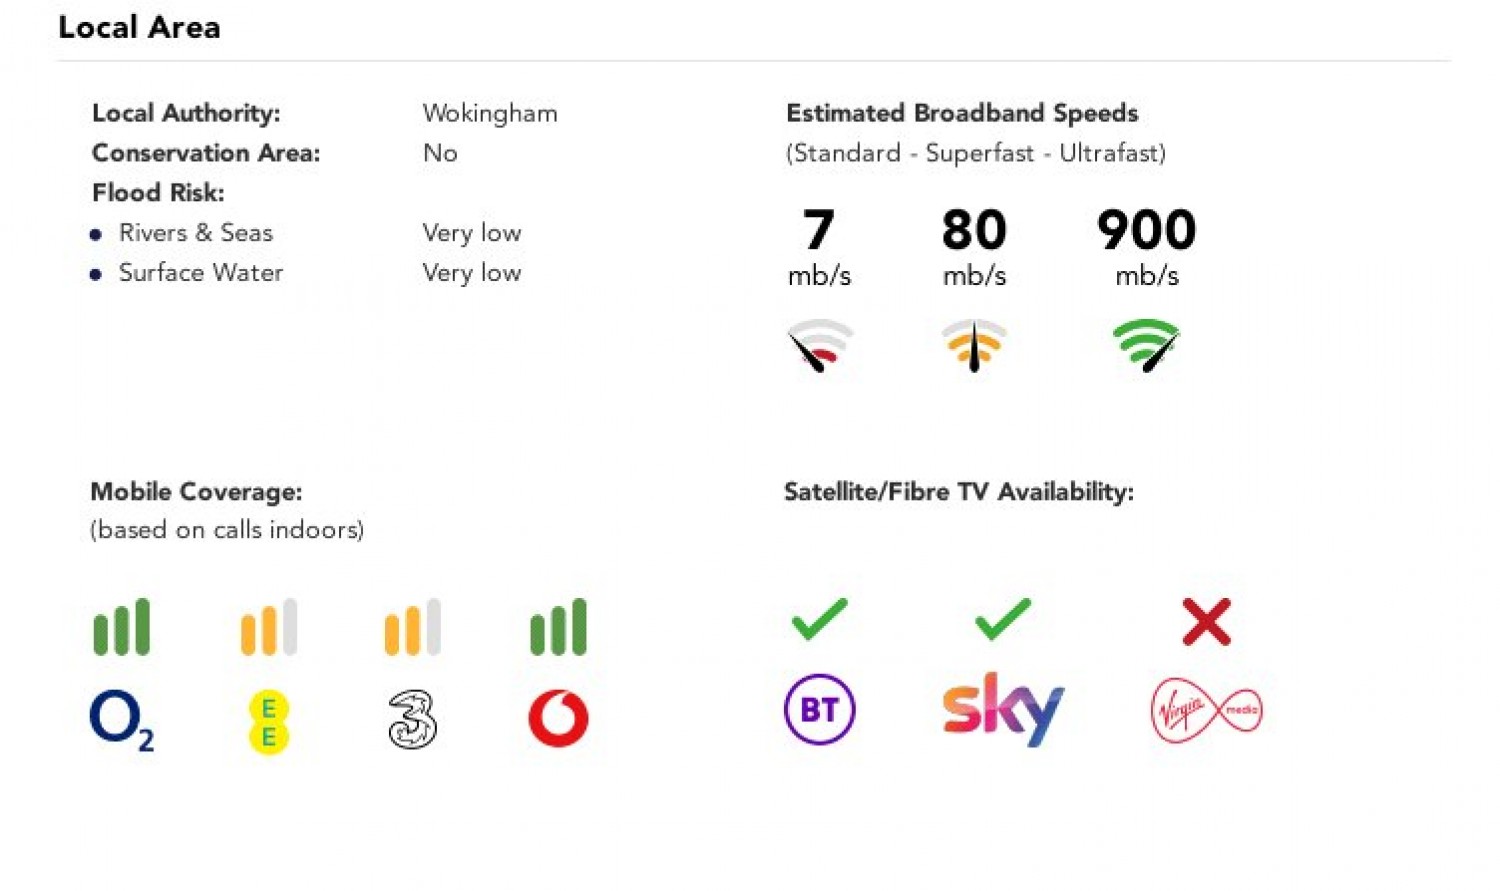The width and height of the screenshot is (1500, 891).
Task: Click the orange superfast broadband gauge icon
Action: pyautogui.click(x=974, y=345)
